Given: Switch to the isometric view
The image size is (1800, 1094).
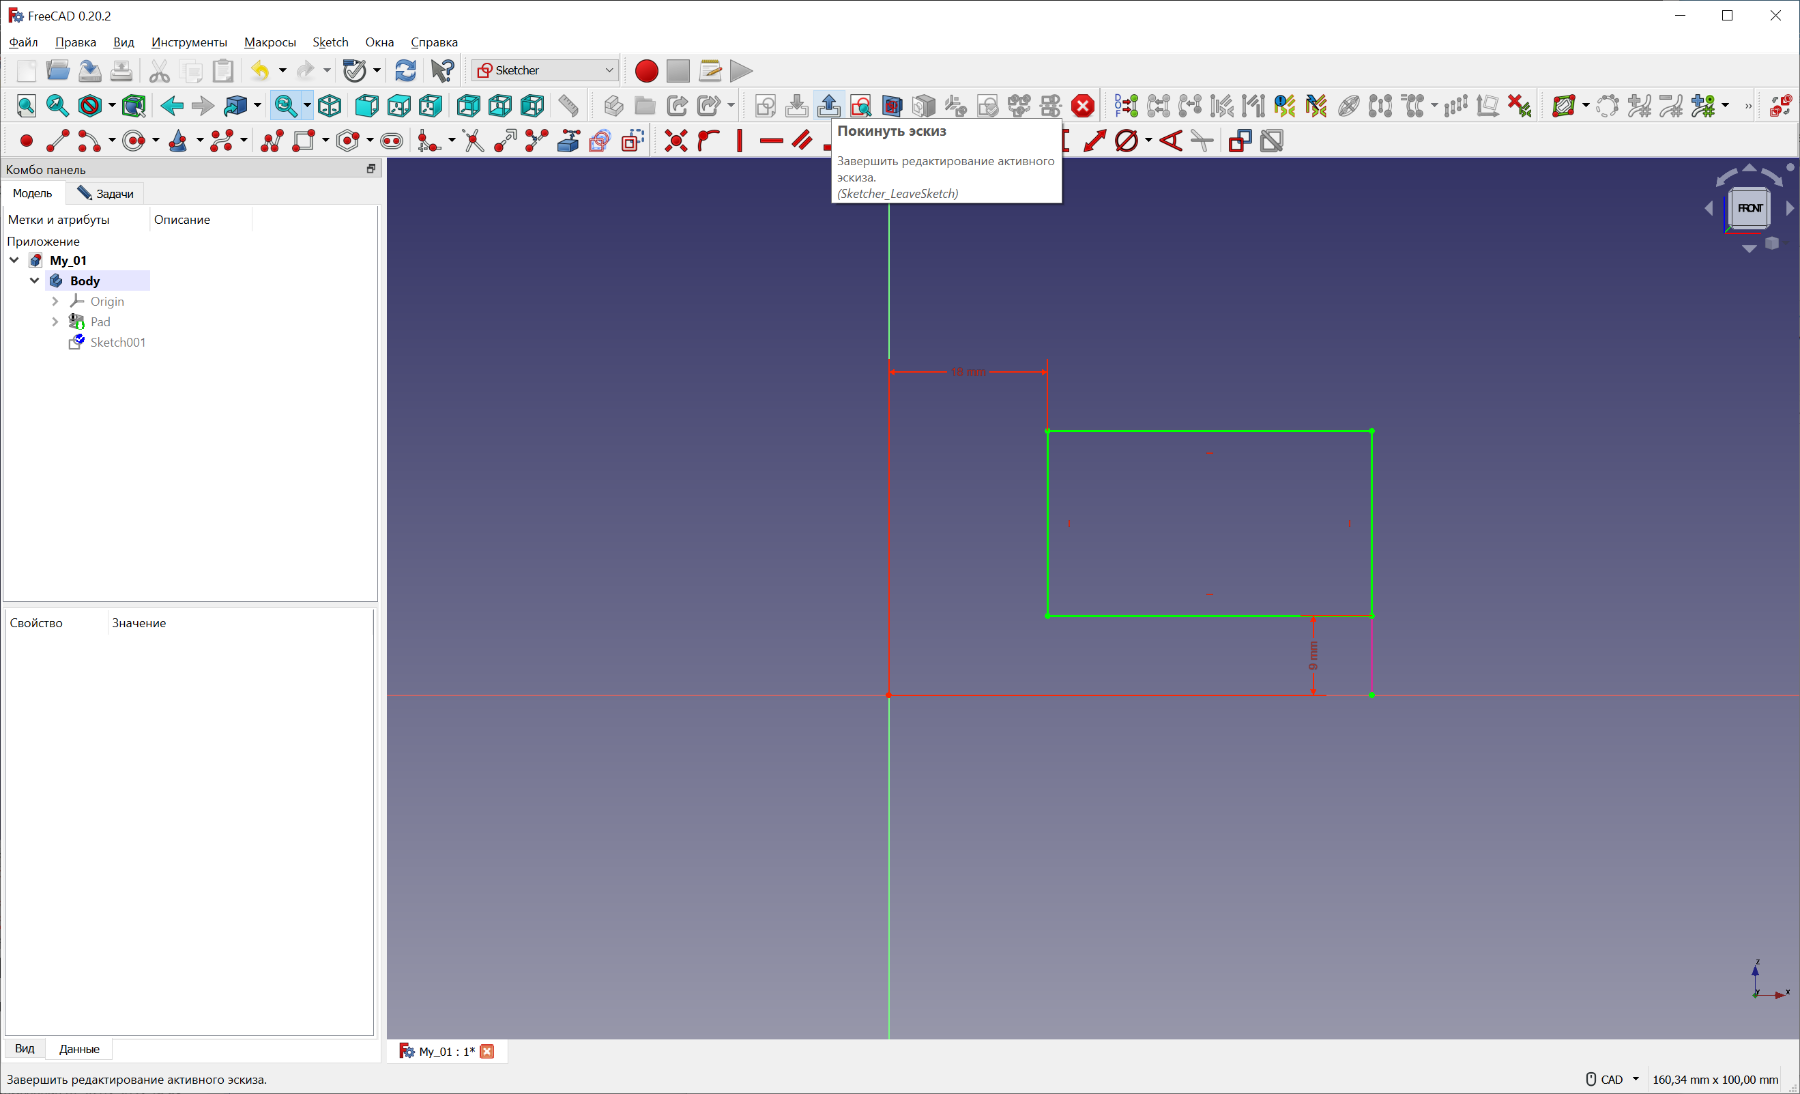Looking at the screenshot, I should 330,105.
